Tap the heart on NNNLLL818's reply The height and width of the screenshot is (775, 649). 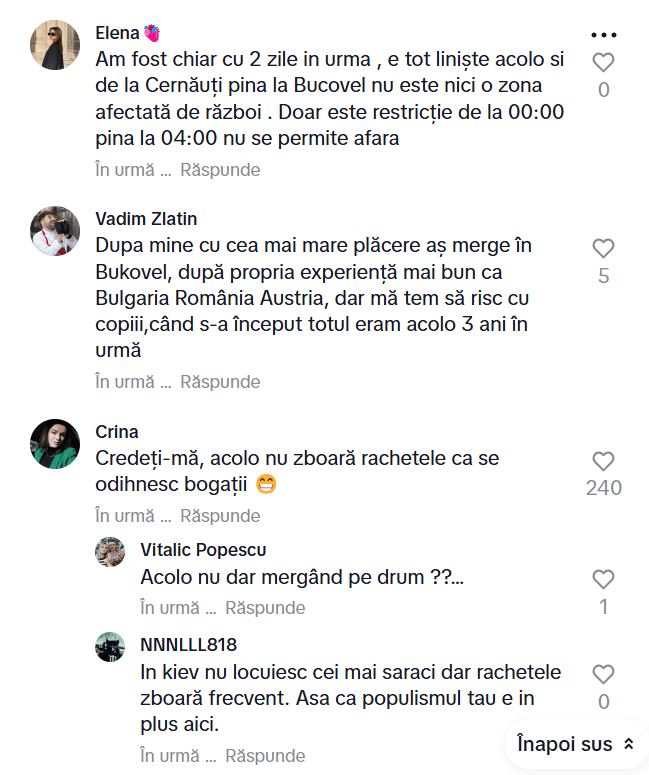coord(603,674)
